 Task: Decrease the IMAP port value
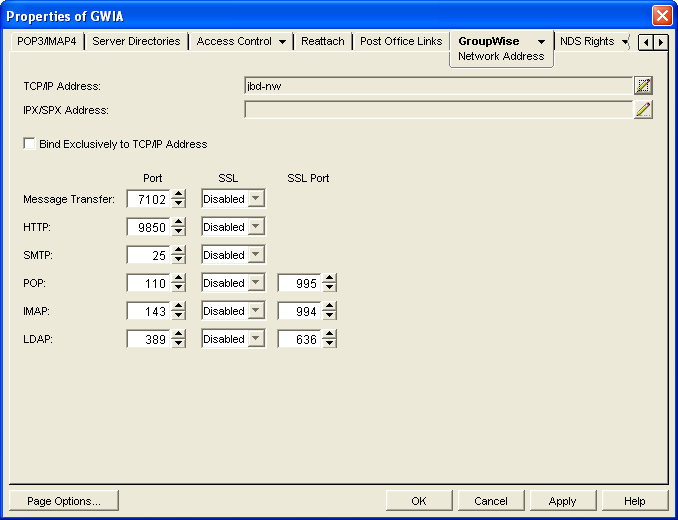pos(178,316)
